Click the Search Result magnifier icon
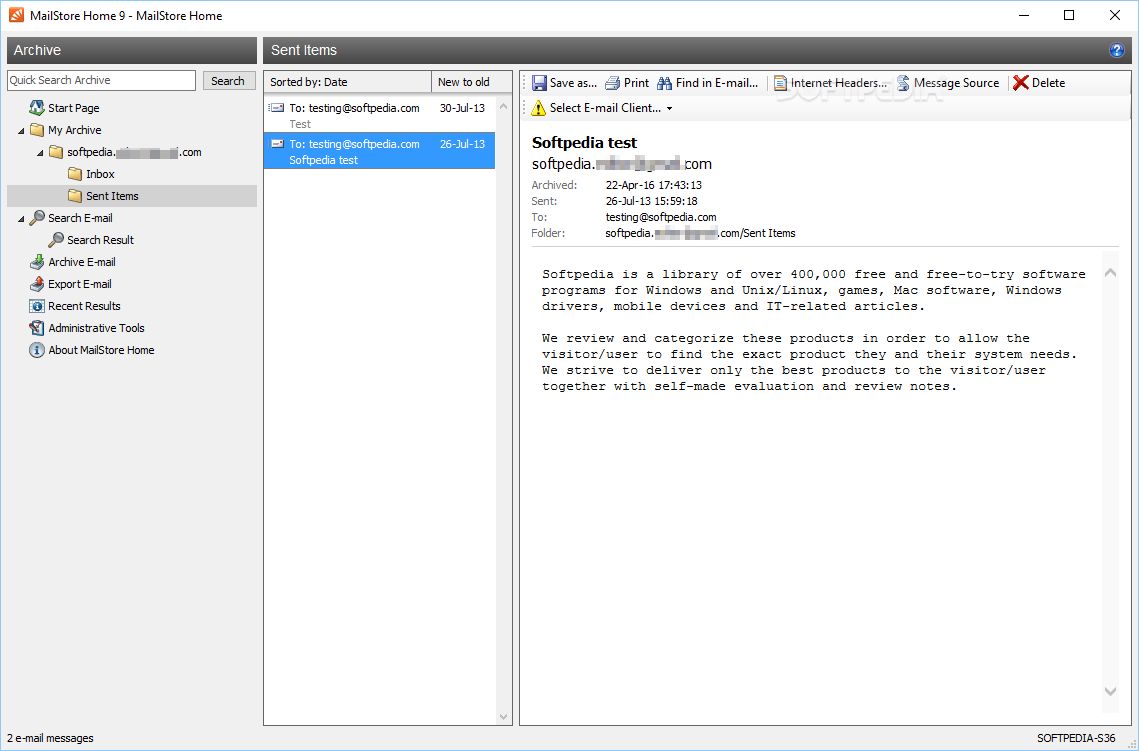The height and width of the screenshot is (751, 1139). 55,240
